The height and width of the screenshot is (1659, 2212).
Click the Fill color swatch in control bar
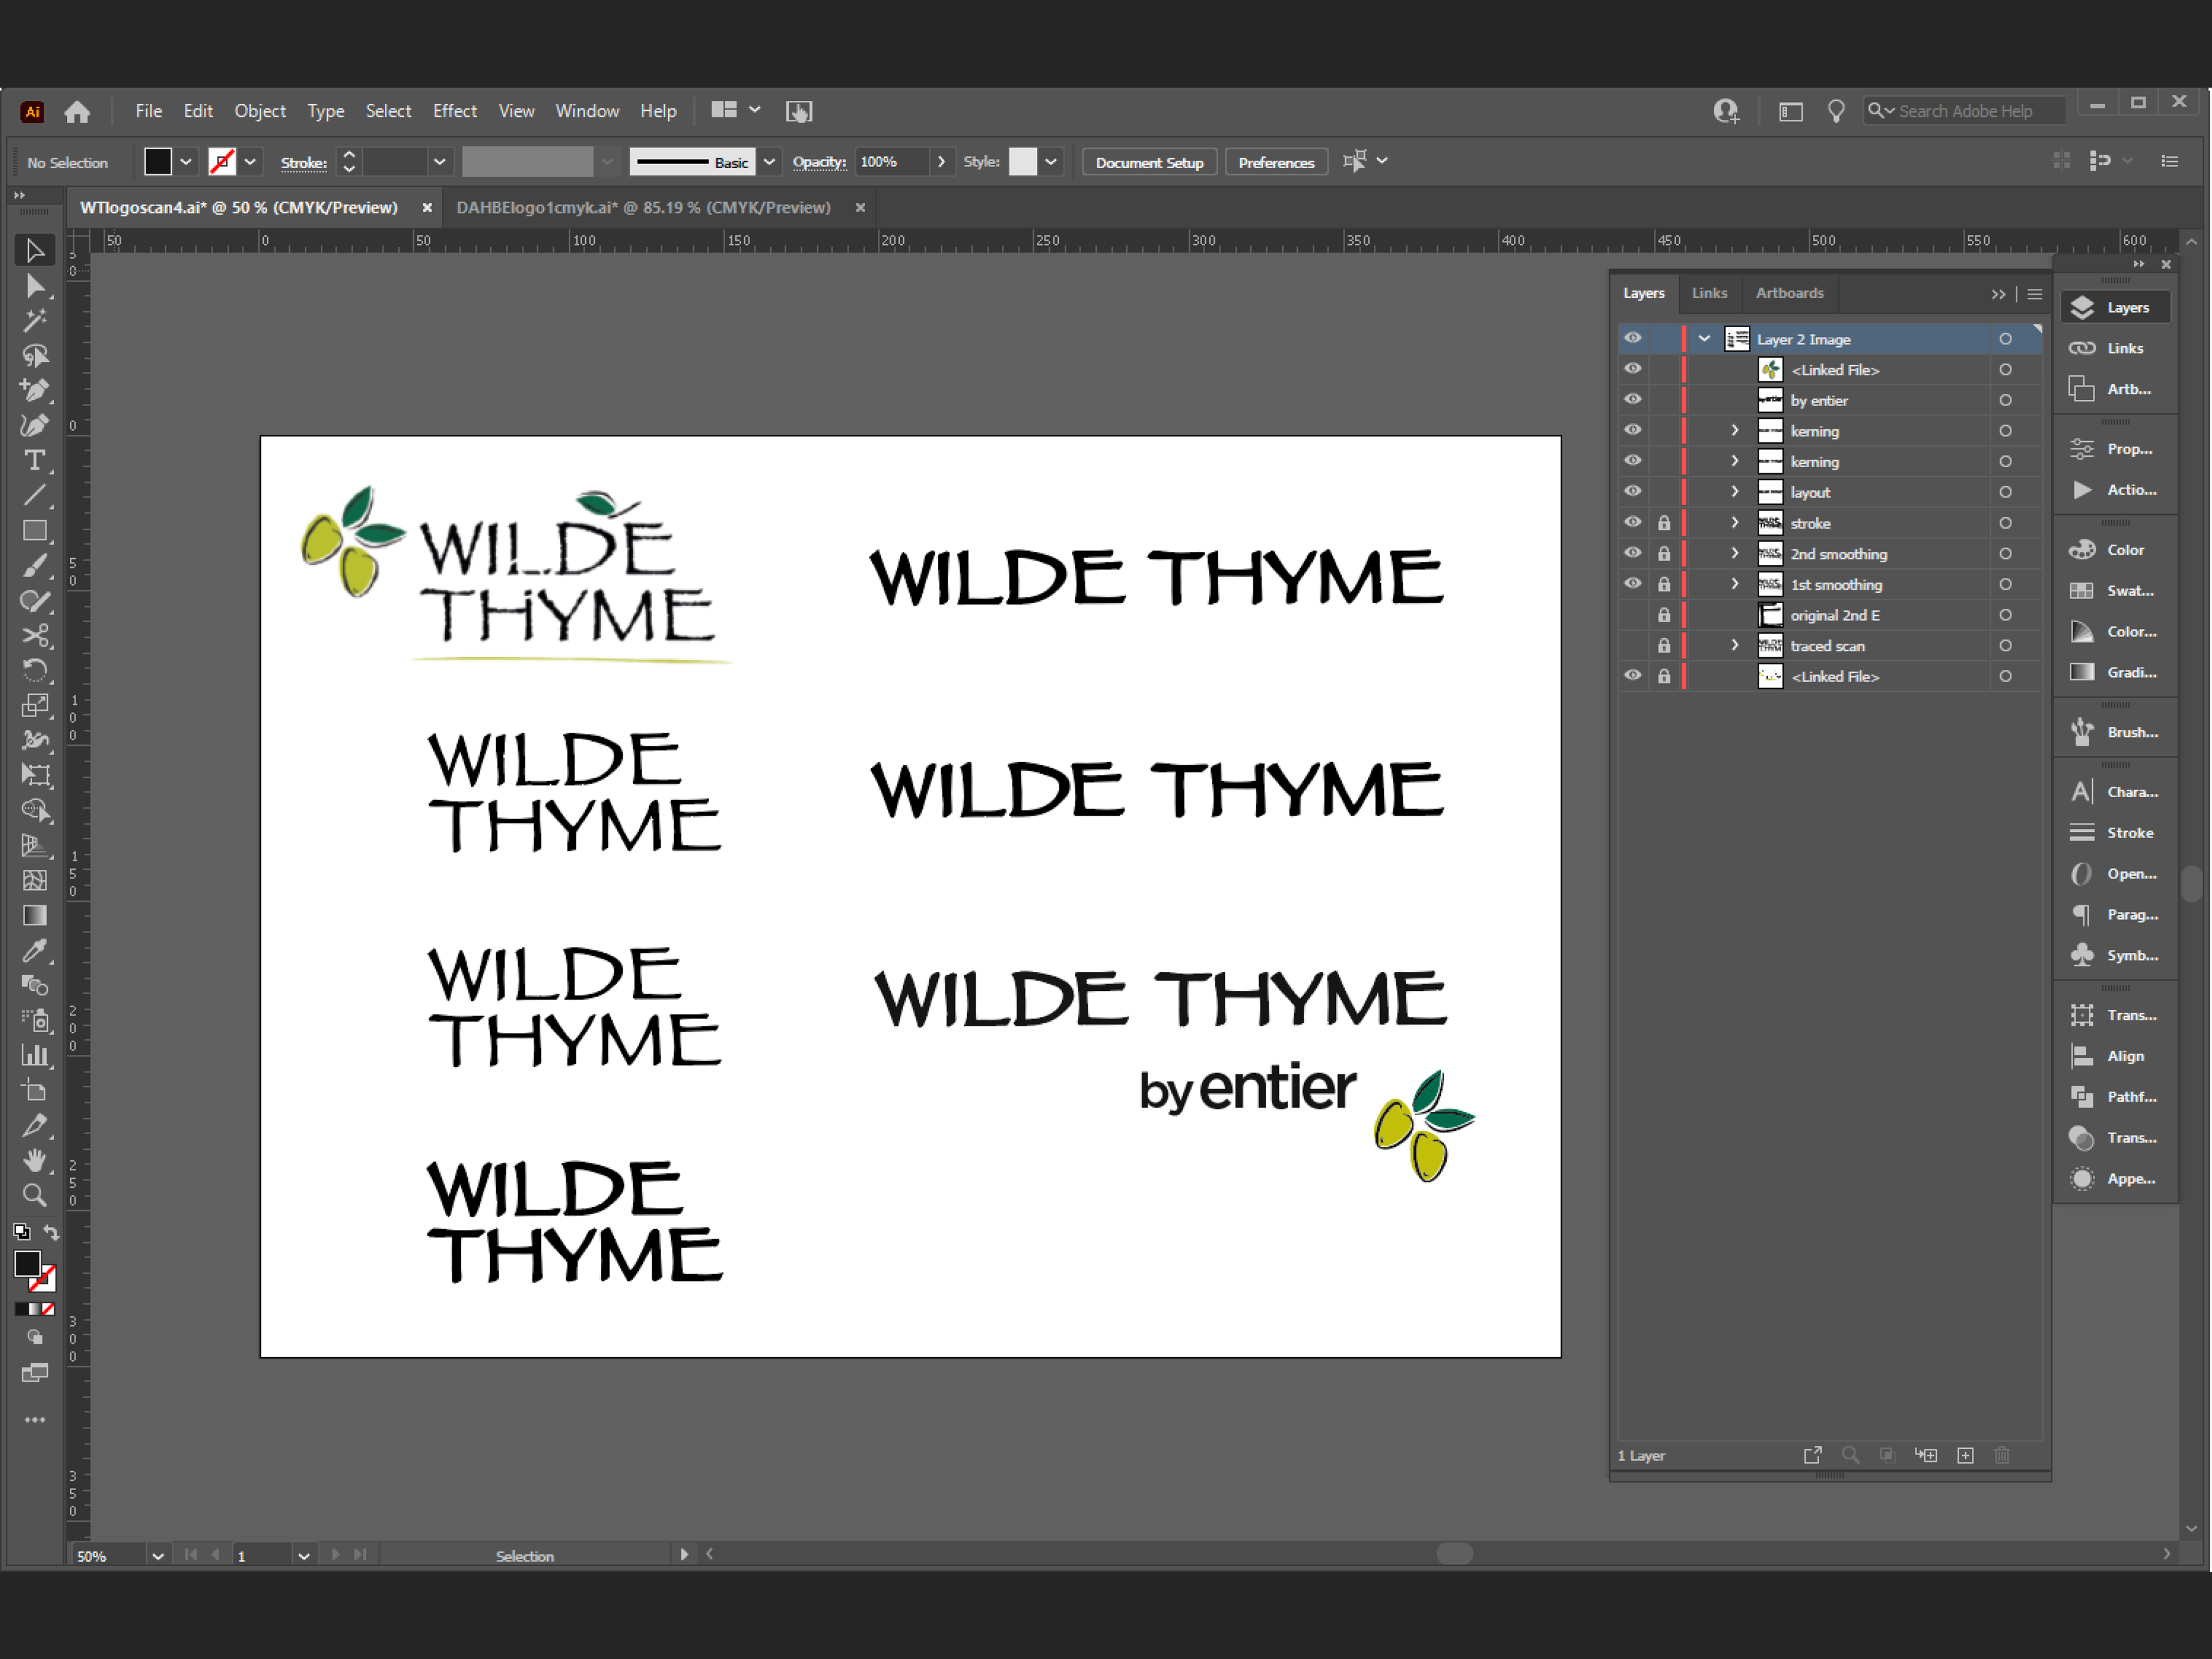point(158,162)
